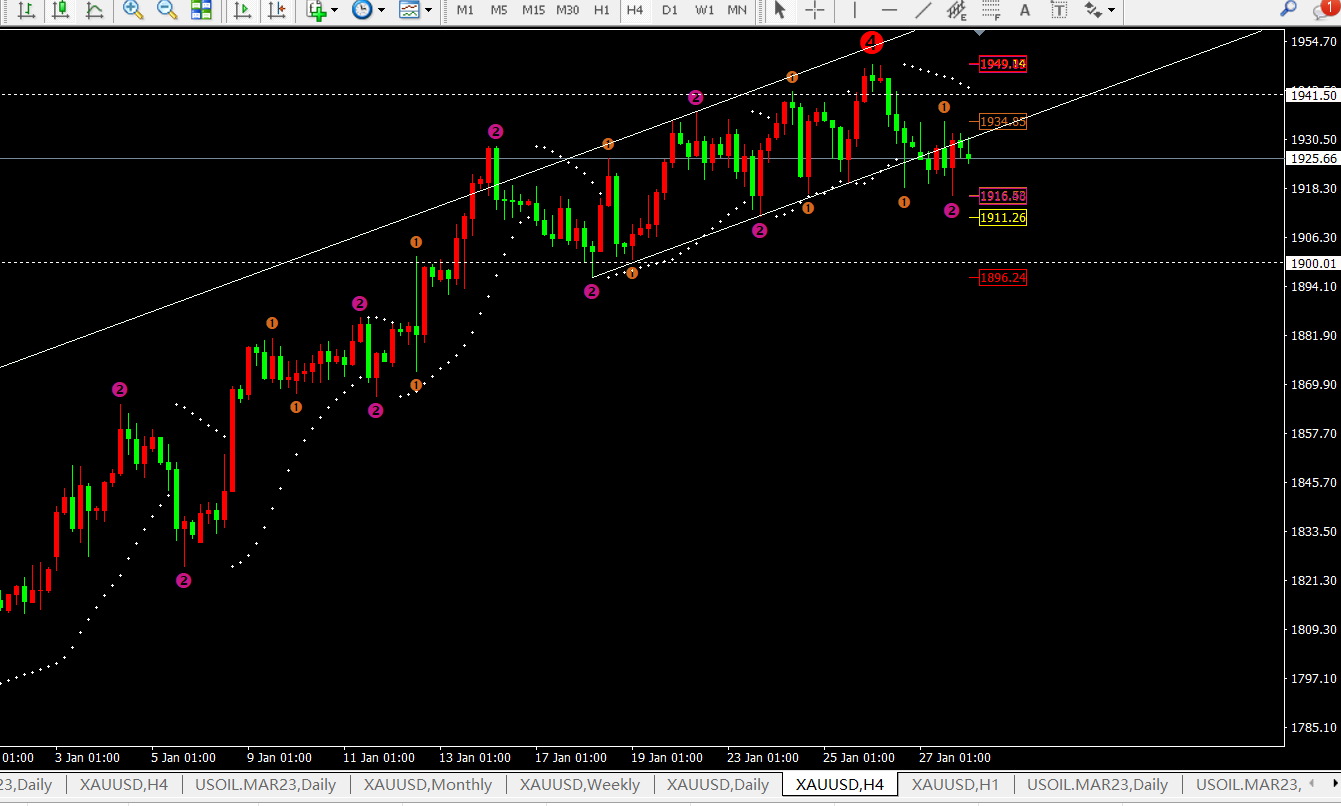Click the 1949.14 price level label

(x=1003, y=64)
